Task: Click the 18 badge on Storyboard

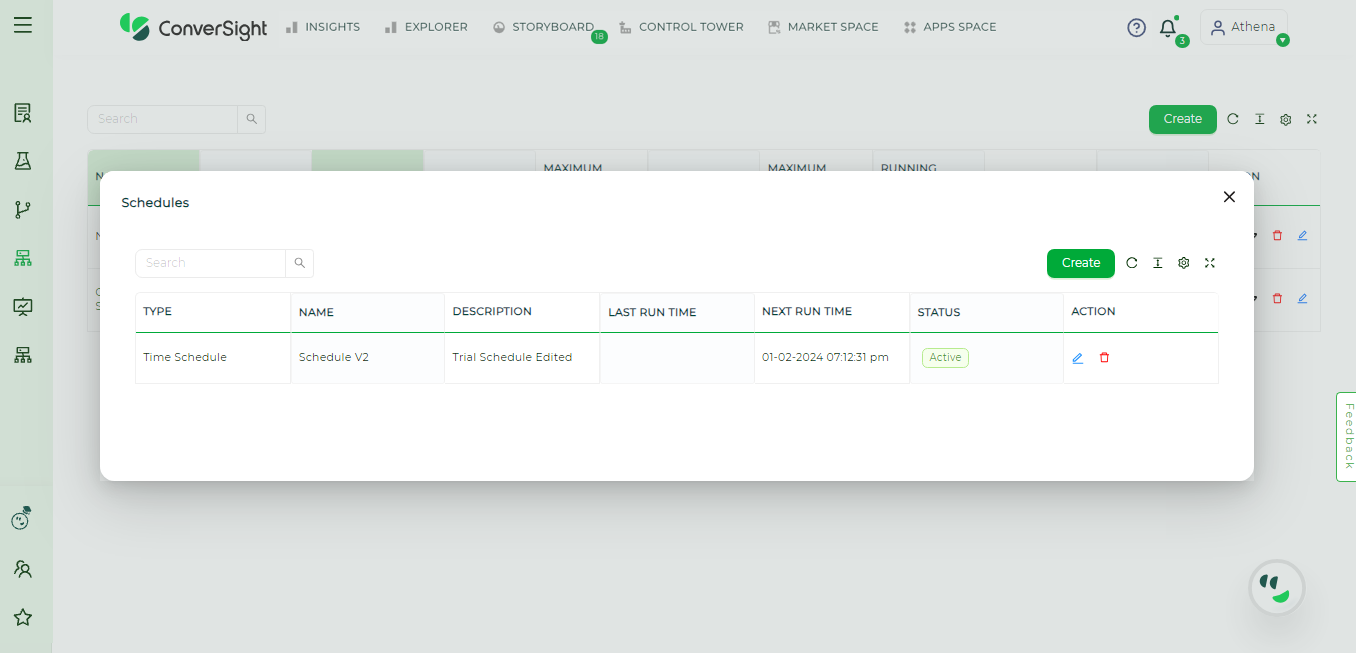Action: 599,37
